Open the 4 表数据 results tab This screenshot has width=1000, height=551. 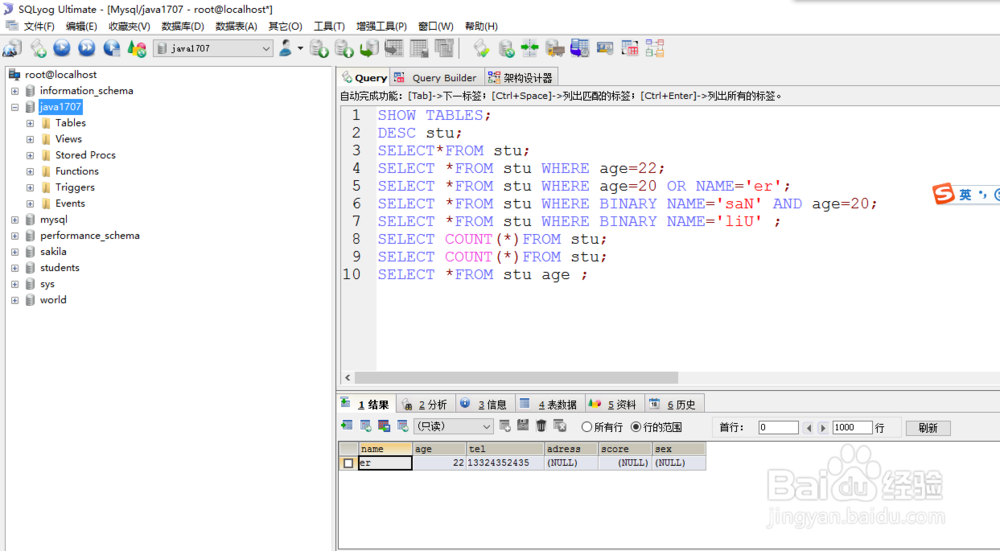click(x=550, y=404)
